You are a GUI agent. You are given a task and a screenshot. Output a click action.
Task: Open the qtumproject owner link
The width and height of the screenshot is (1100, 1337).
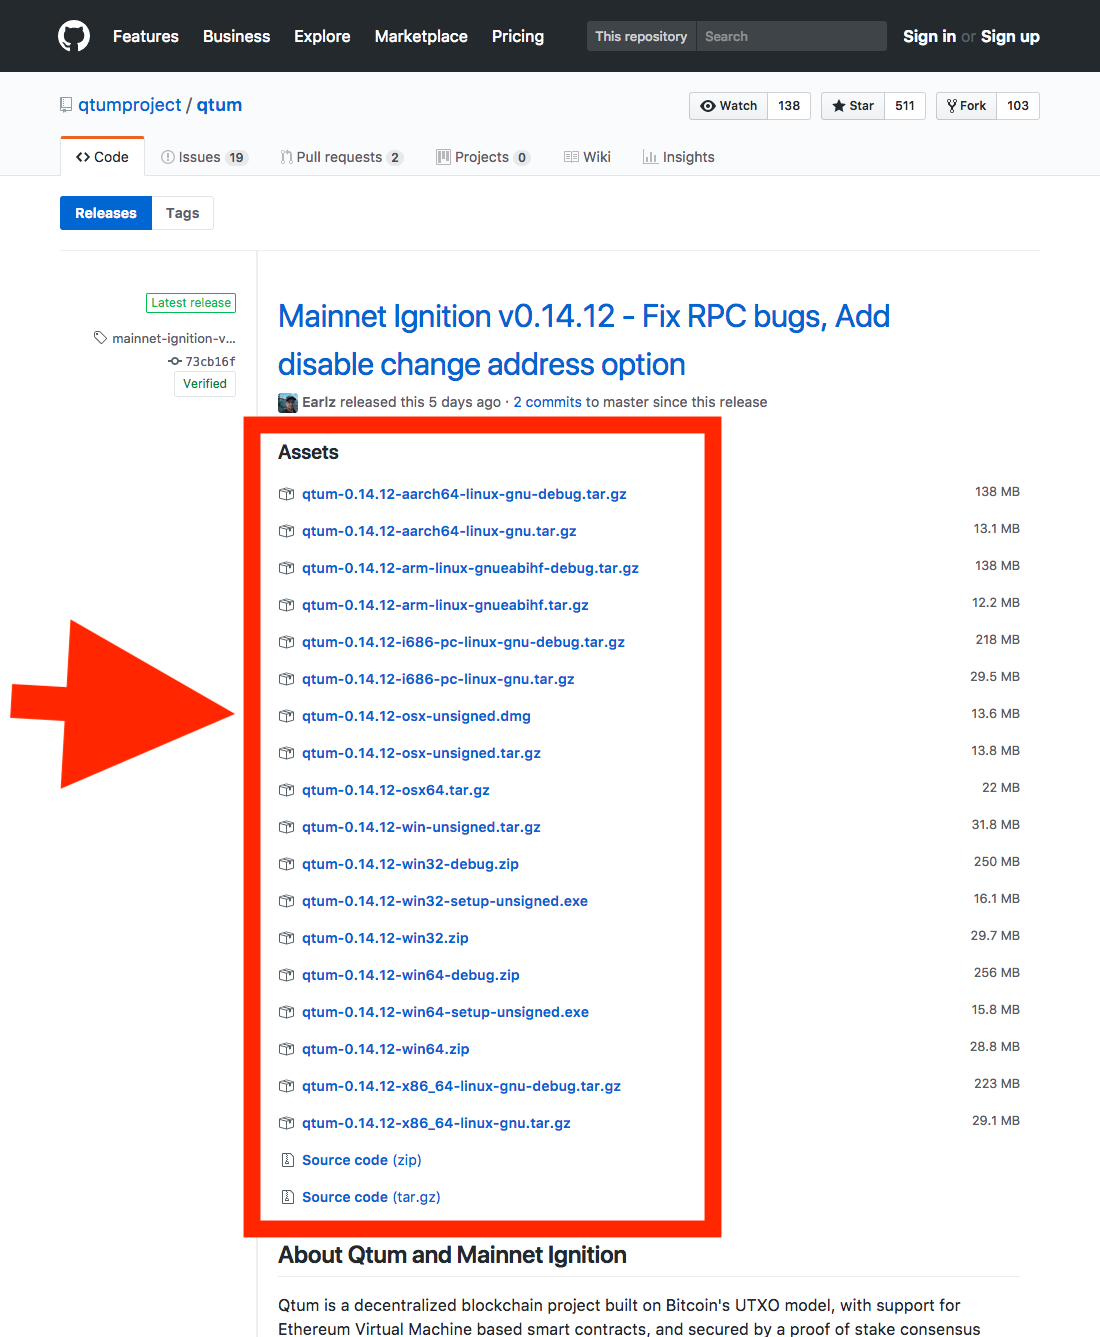click(130, 105)
